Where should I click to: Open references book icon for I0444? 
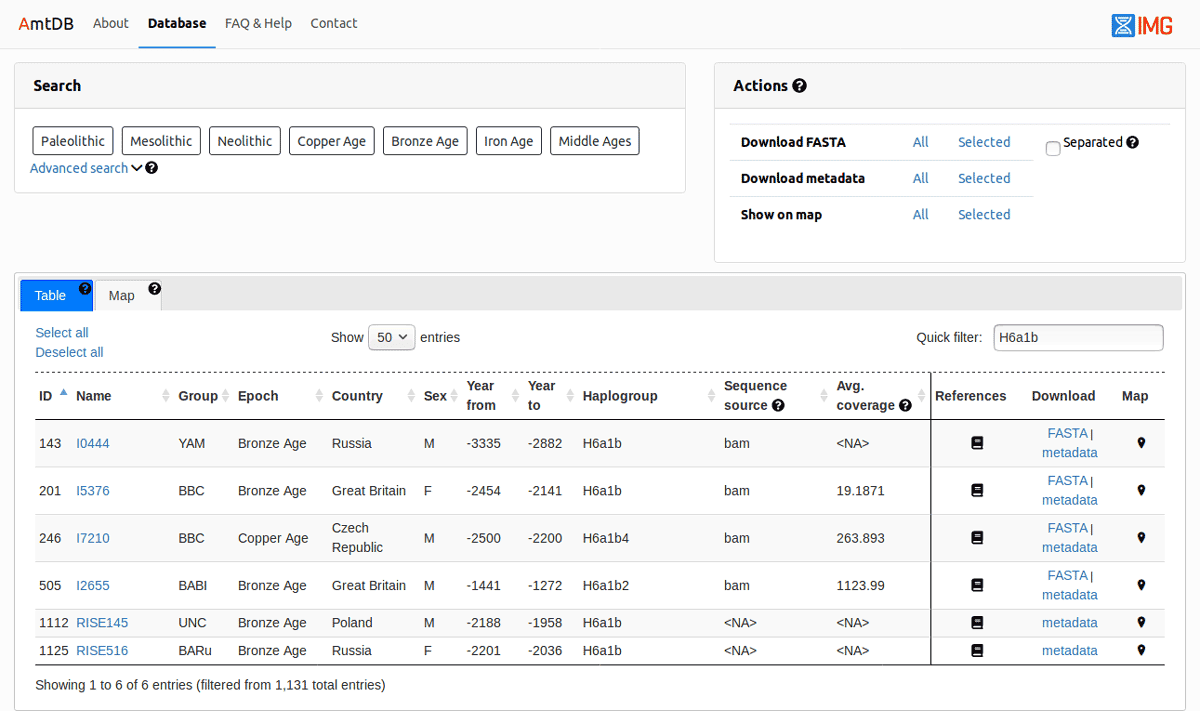977,443
